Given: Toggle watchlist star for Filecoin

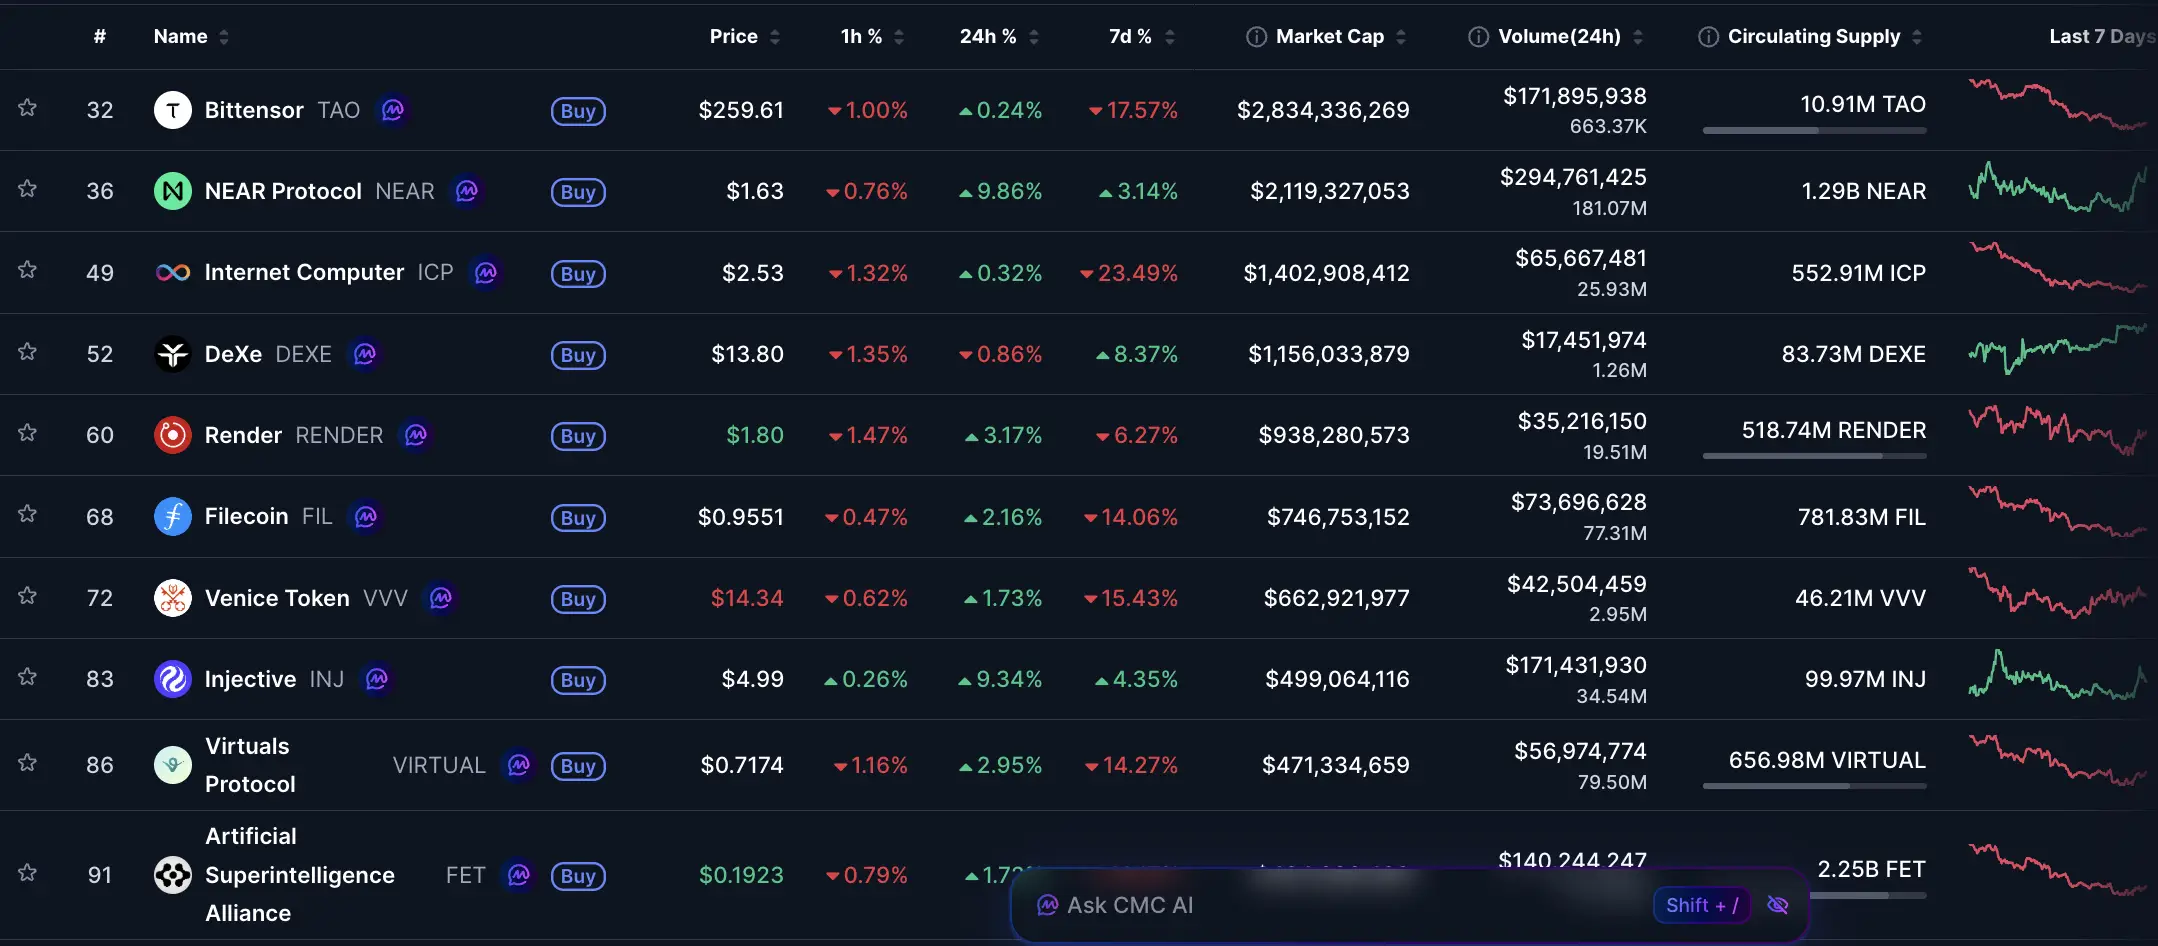Looking at the screenshot, I should pyautogui.click(x=28, y=514).
